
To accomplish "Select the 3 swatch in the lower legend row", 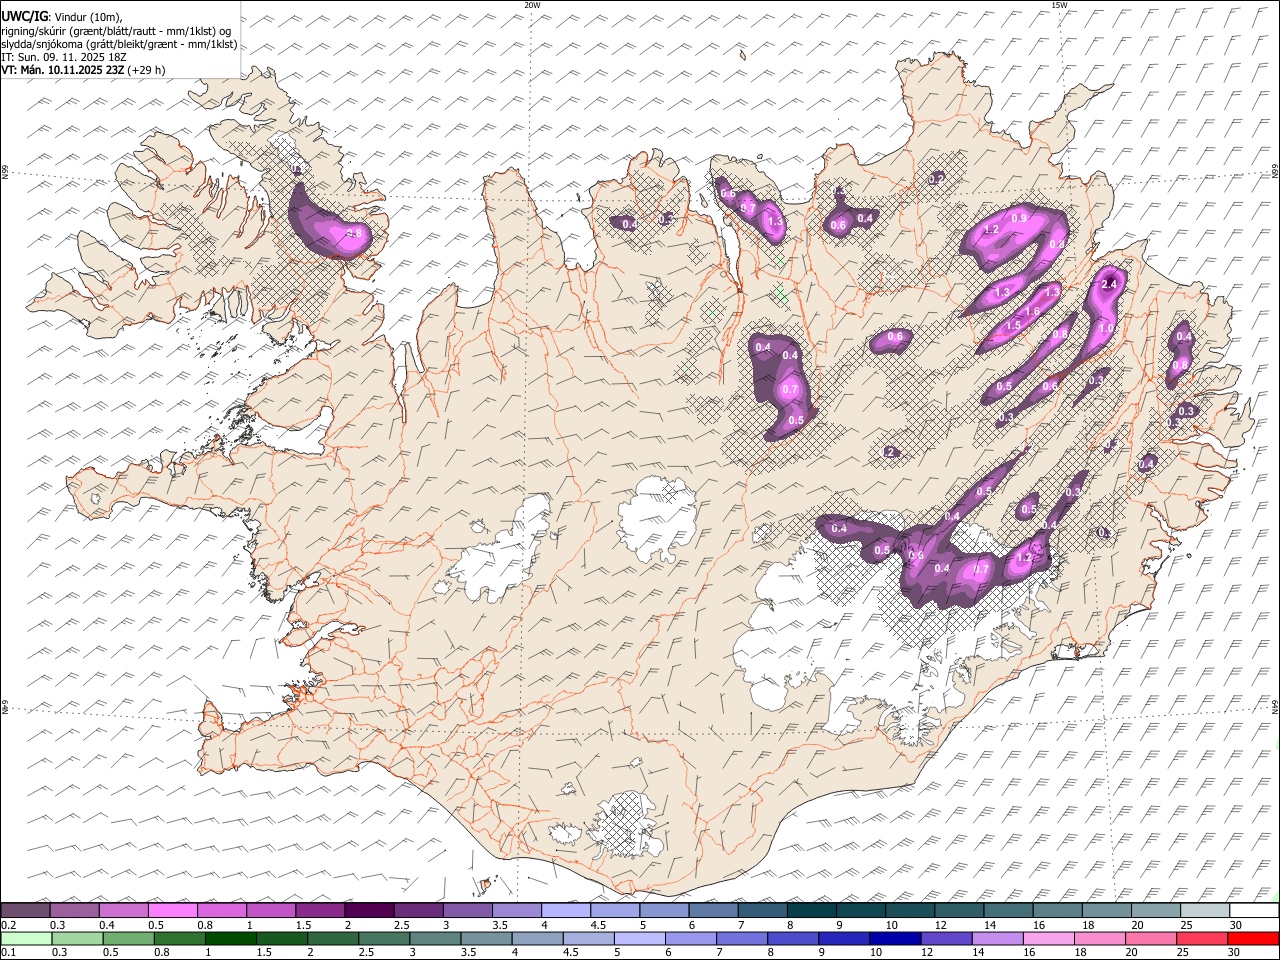I will (x=435, y=939).
